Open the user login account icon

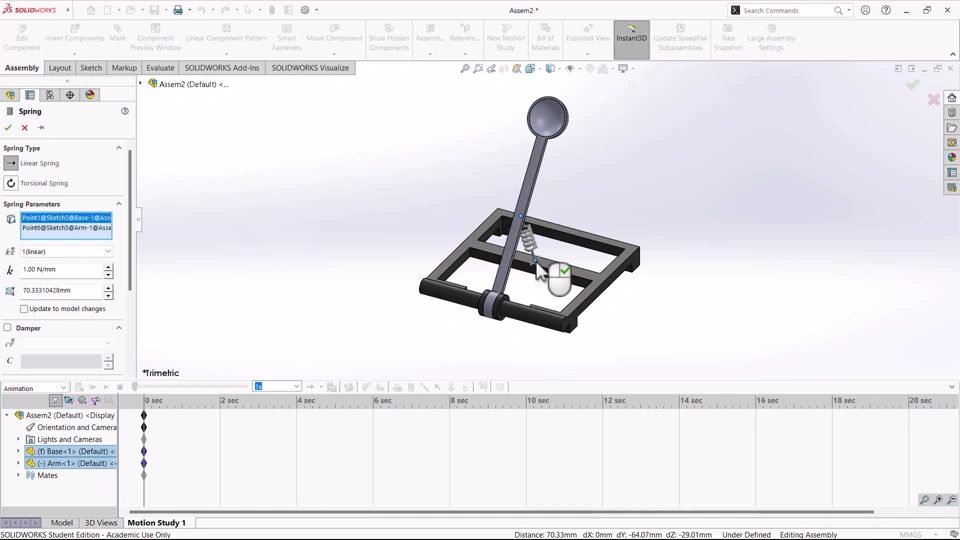pyautogui.click(x=865, y=10)
